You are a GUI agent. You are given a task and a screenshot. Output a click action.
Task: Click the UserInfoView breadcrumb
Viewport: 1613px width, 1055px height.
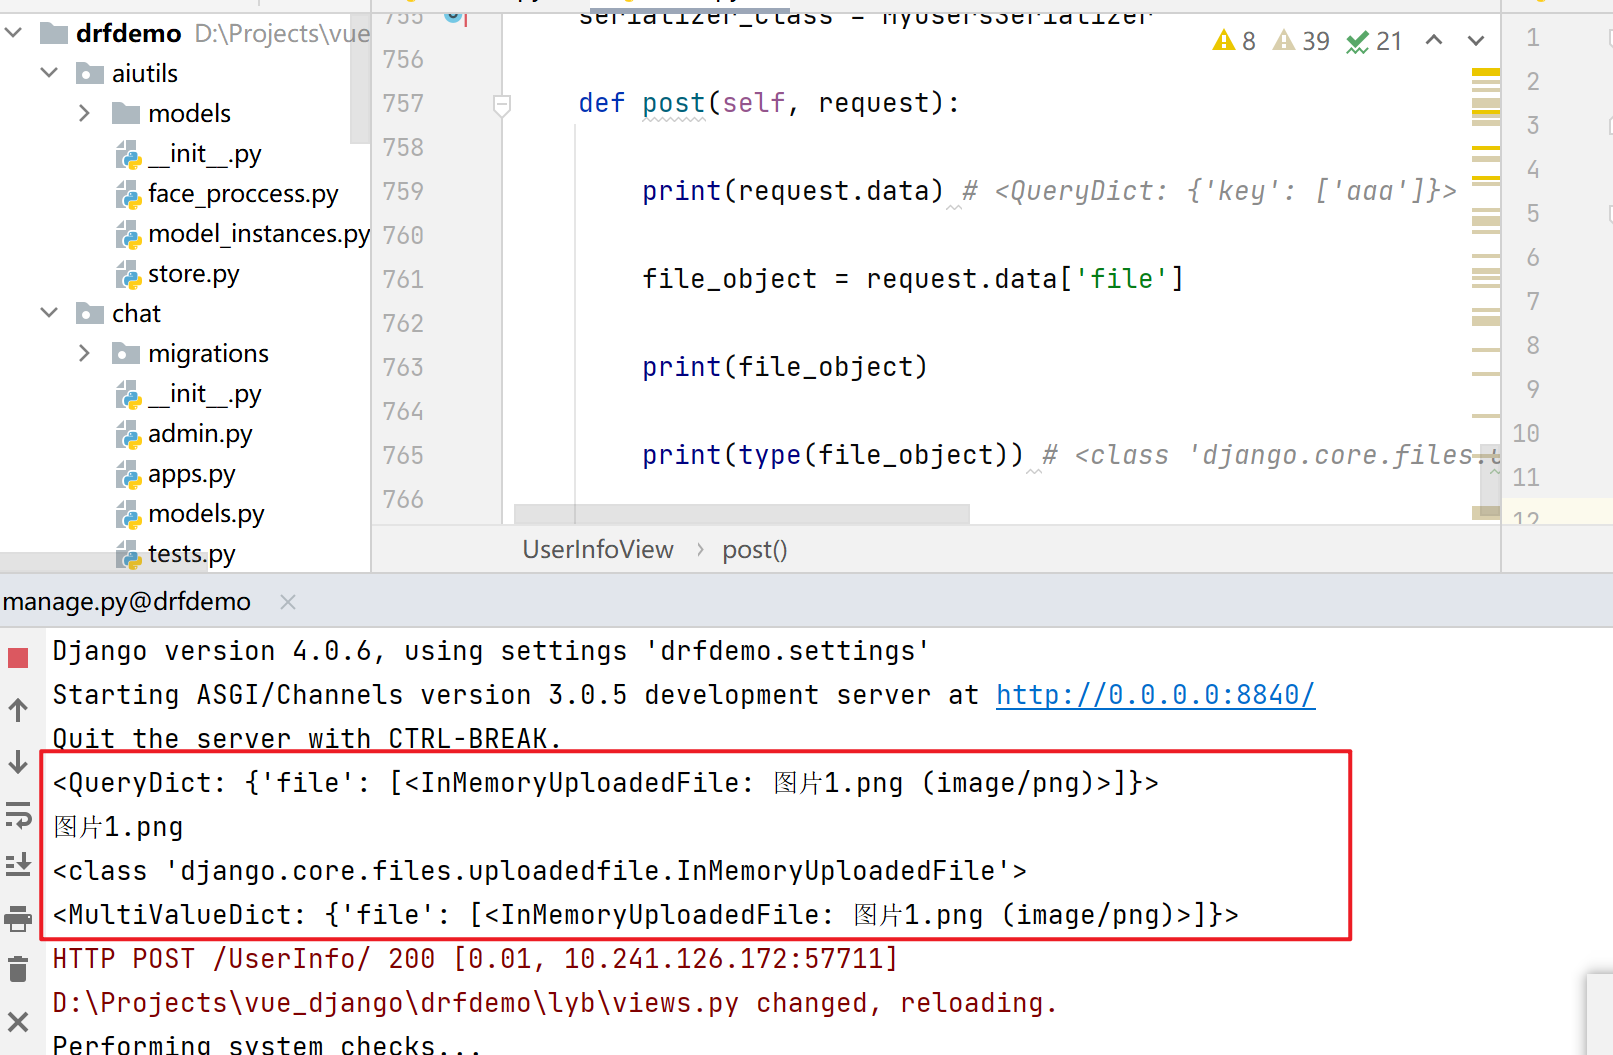click(x=597, y=550)
